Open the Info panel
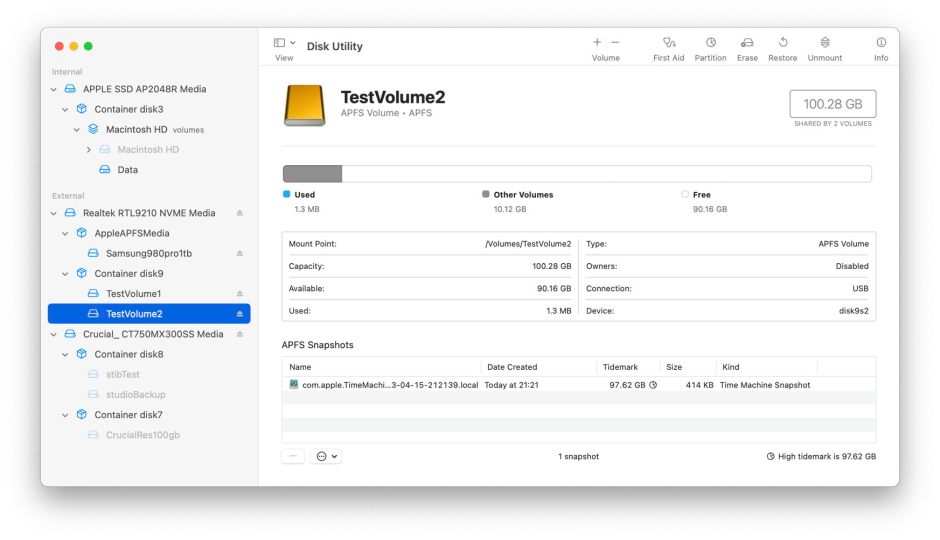This screenshot has height=540, width=940. tap(881, 43)
